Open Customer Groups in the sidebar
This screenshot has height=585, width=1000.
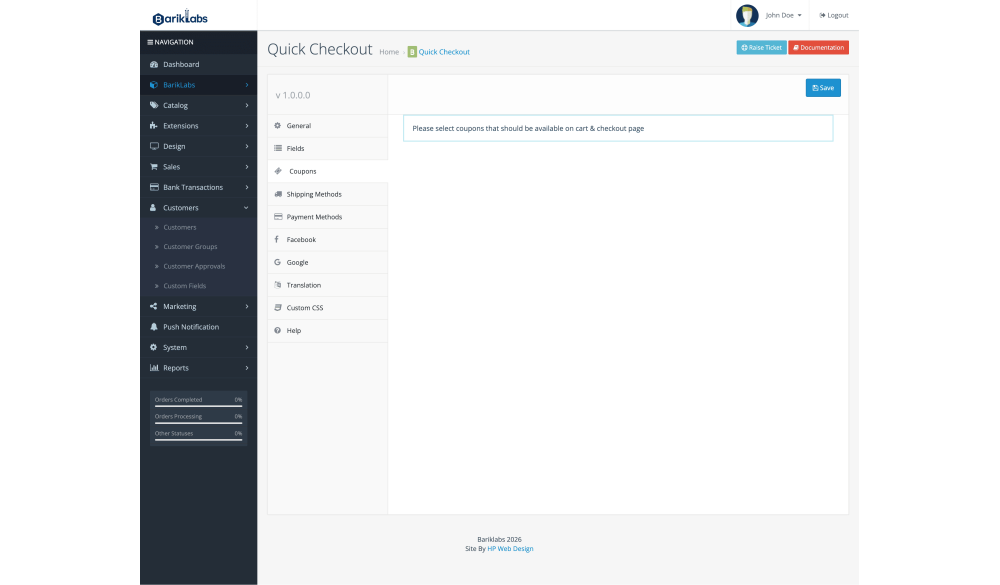pos(190,247)
